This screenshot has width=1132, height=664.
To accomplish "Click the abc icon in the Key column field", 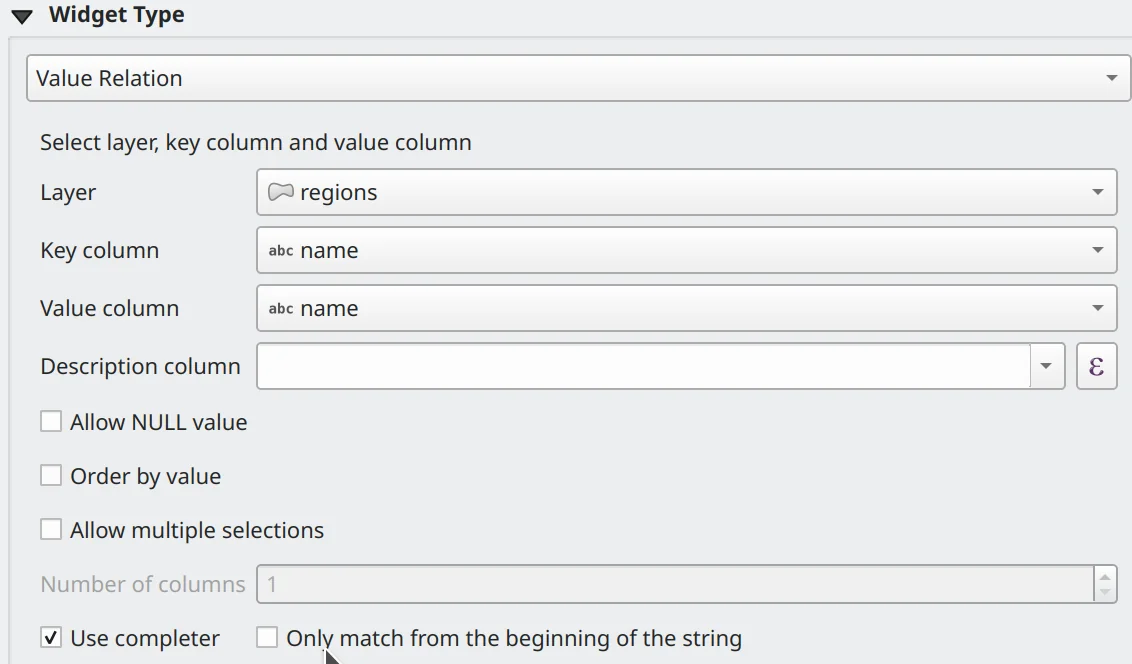I will 281,250.
